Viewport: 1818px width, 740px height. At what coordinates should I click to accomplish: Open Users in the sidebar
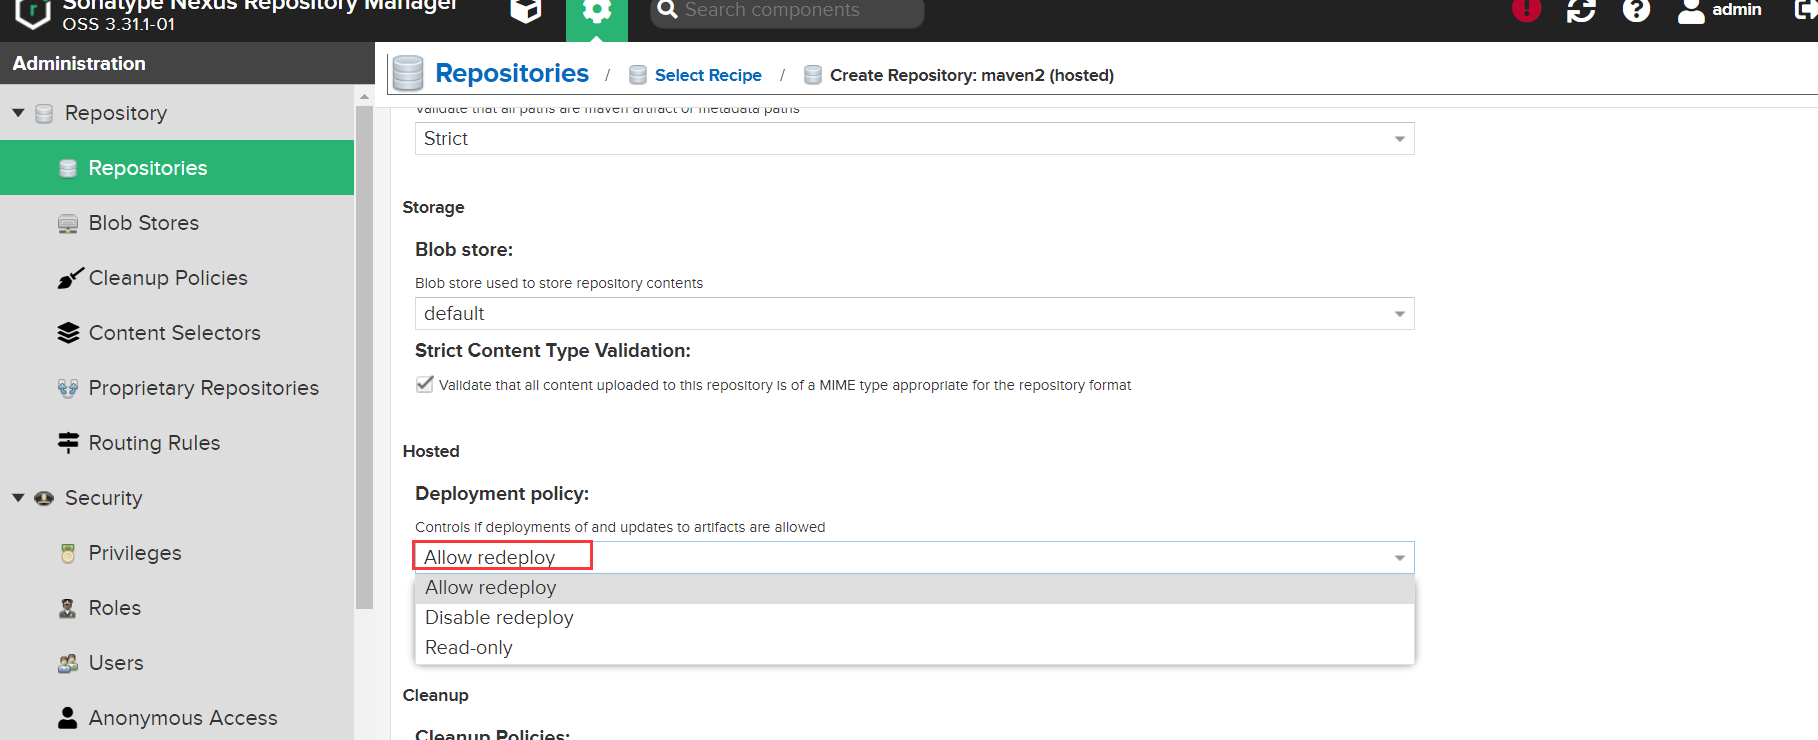(177, 663)
